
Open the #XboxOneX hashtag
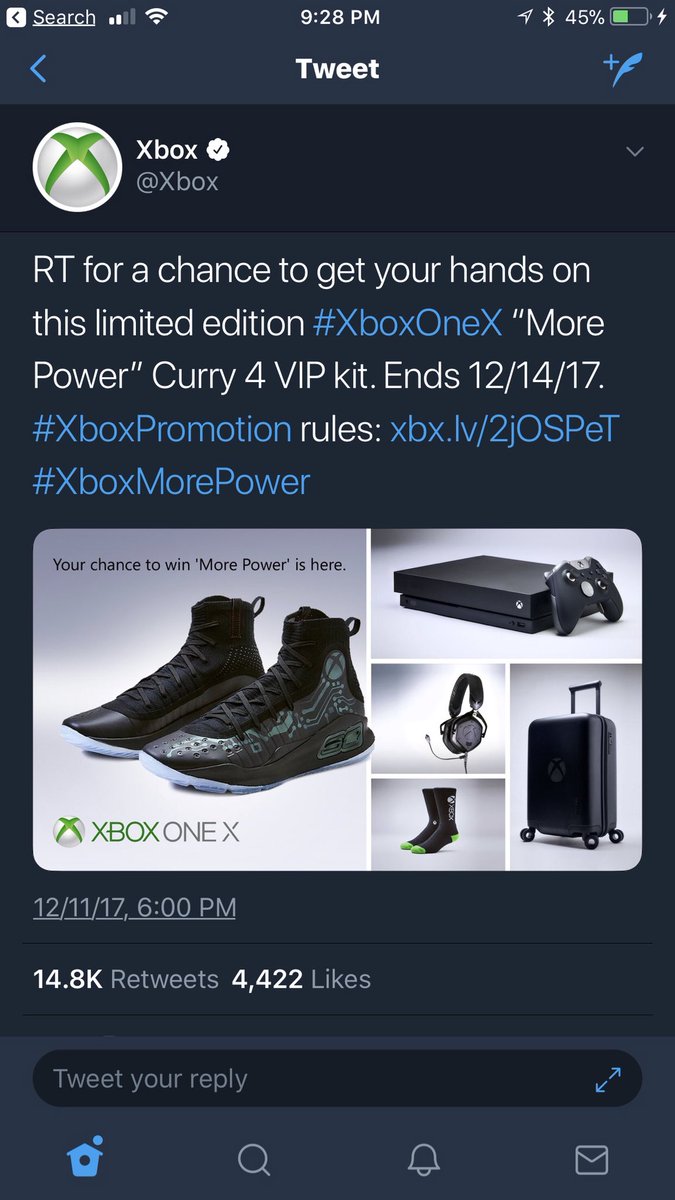[x=410, y=323]
